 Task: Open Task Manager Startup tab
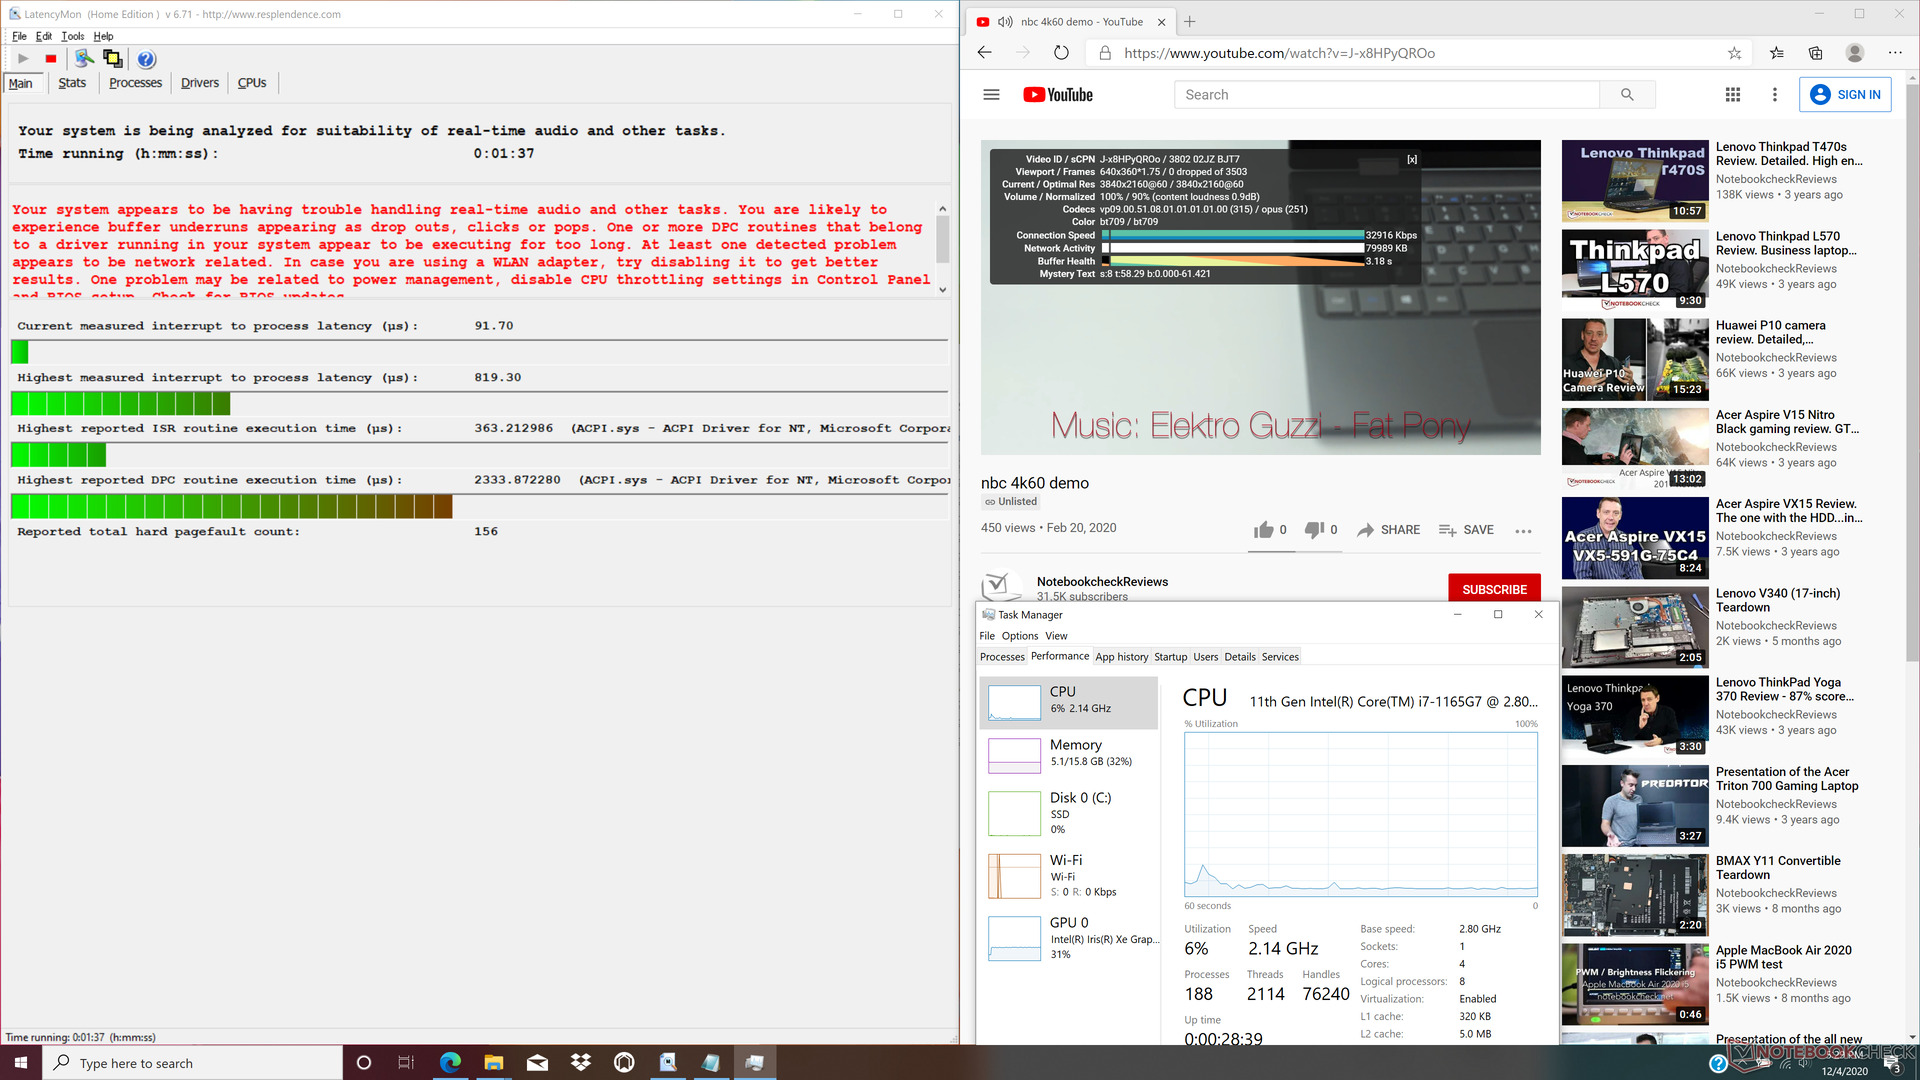pos(1170,657)
